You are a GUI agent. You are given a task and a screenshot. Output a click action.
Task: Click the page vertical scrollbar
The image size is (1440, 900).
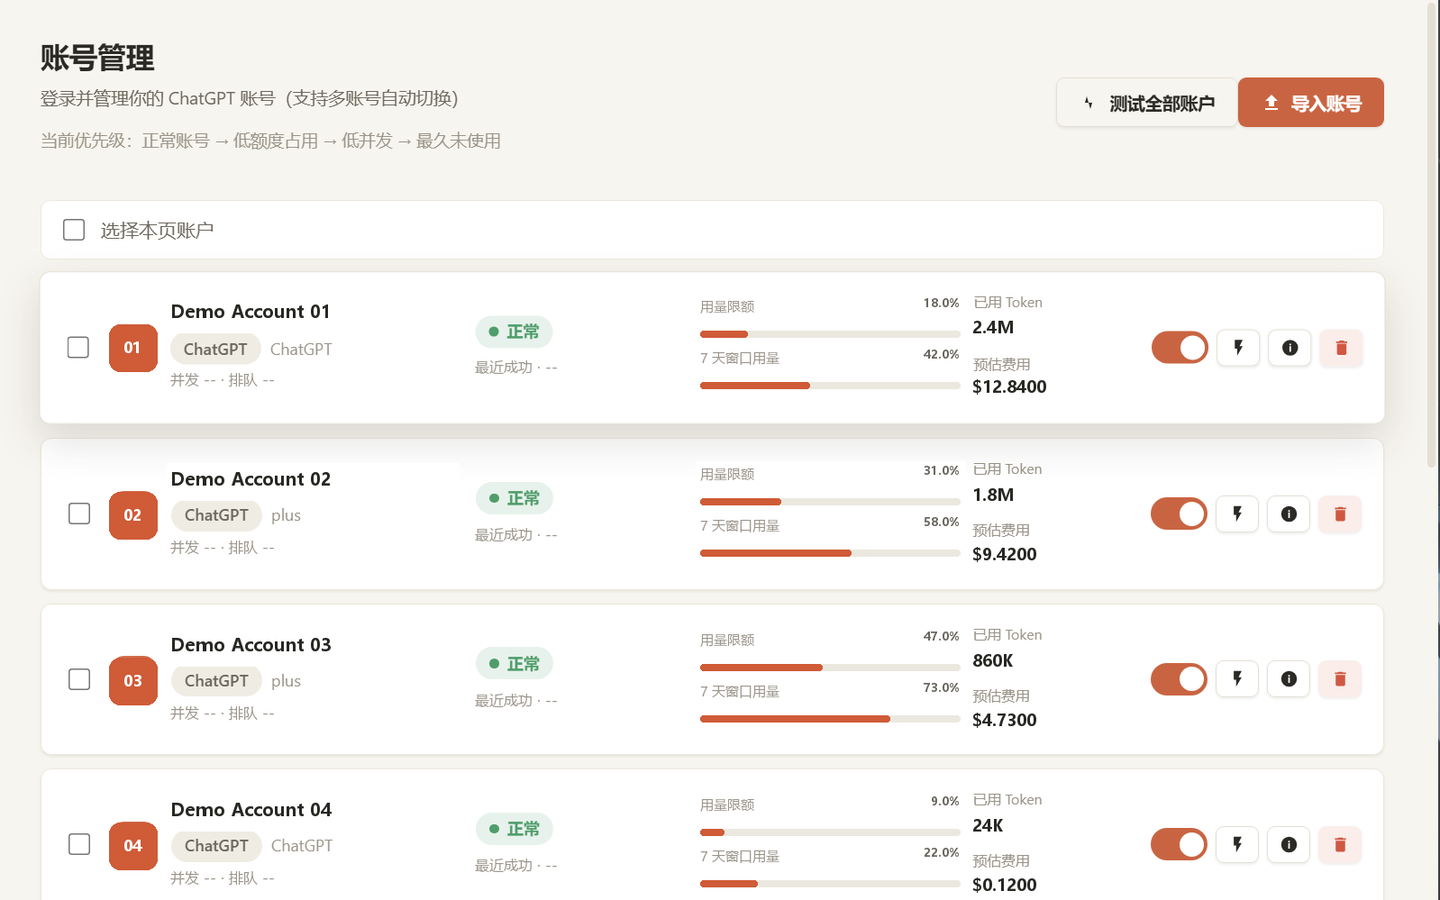tap(1432, 235)
